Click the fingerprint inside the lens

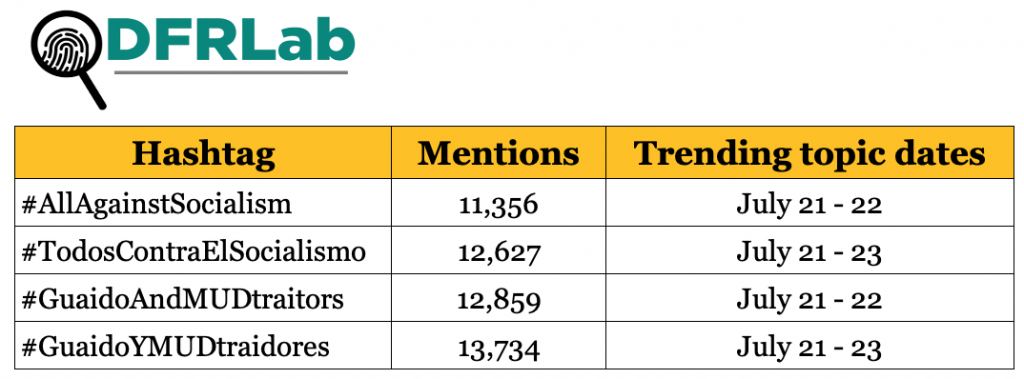point(63,47)
